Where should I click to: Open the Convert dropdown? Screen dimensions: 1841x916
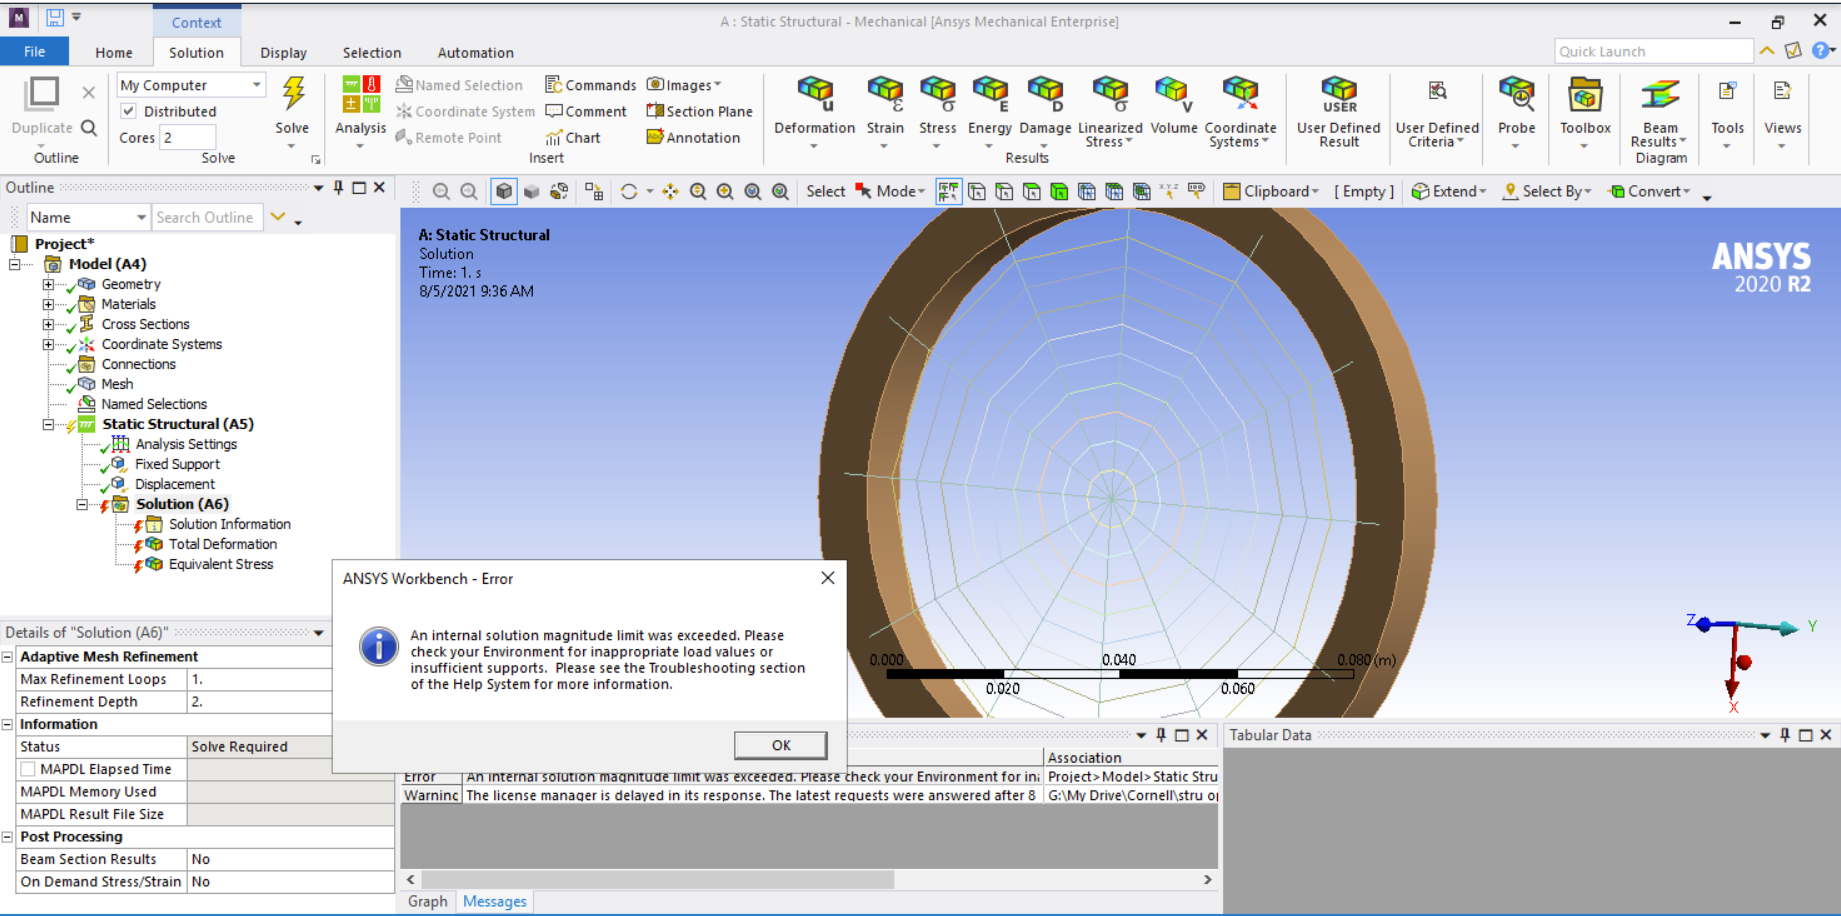pos(1649,191)
